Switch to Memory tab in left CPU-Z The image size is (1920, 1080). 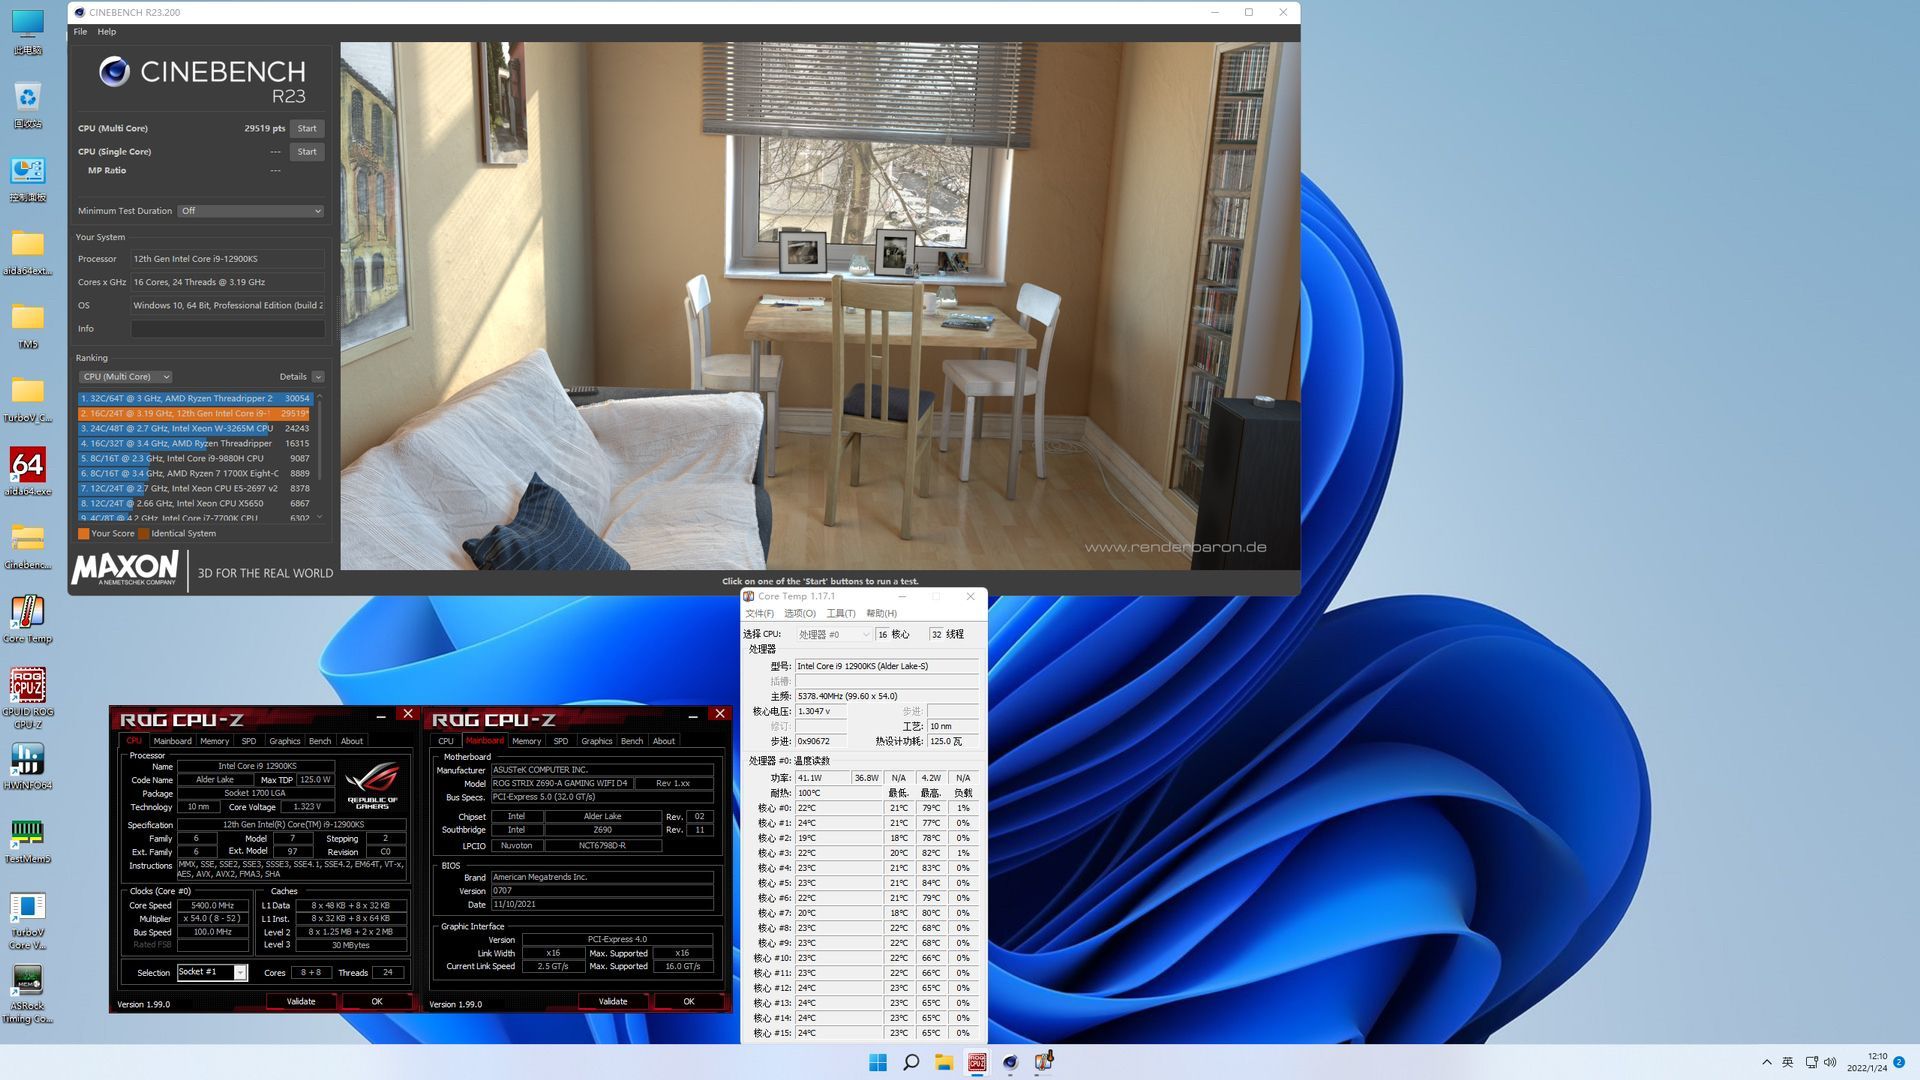coord(214,741)
